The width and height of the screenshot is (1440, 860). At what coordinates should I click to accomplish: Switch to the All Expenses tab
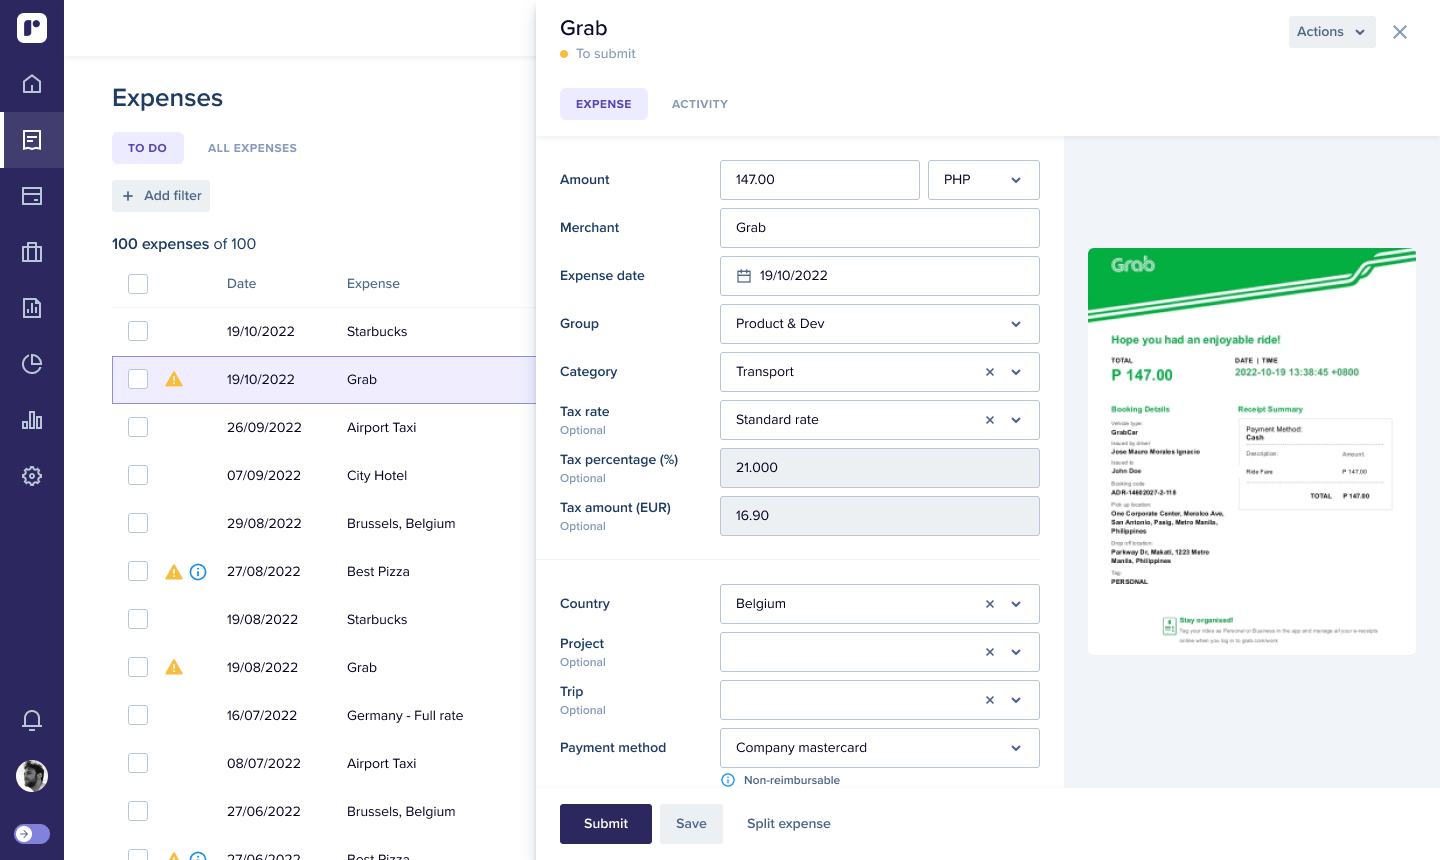(252, 148)
